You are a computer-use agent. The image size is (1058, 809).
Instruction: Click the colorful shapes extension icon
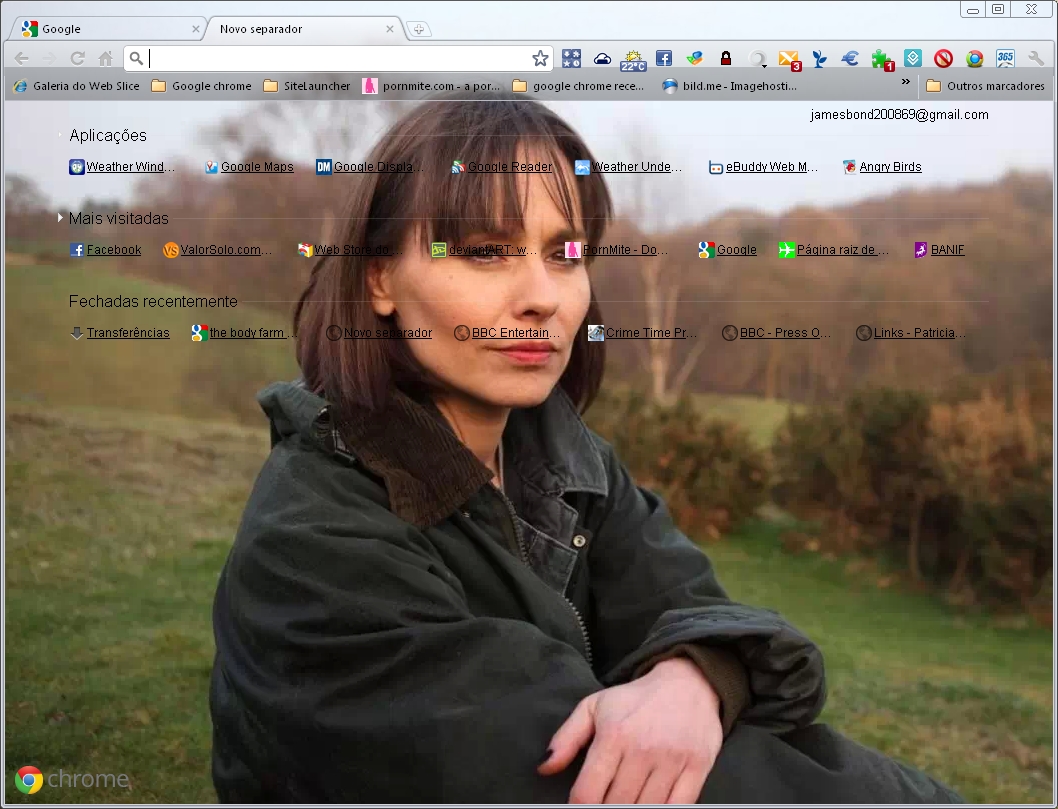695,59
